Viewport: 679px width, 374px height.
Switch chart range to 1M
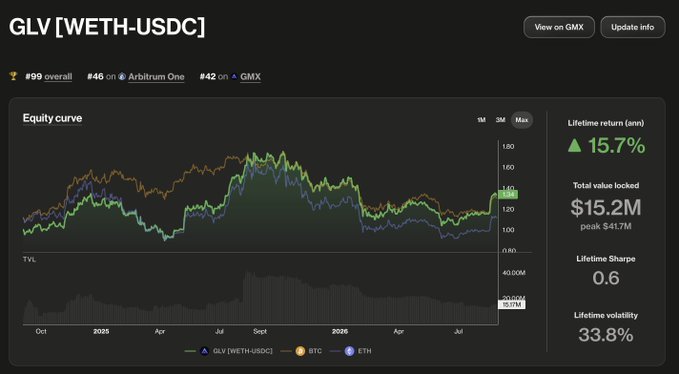481,120
